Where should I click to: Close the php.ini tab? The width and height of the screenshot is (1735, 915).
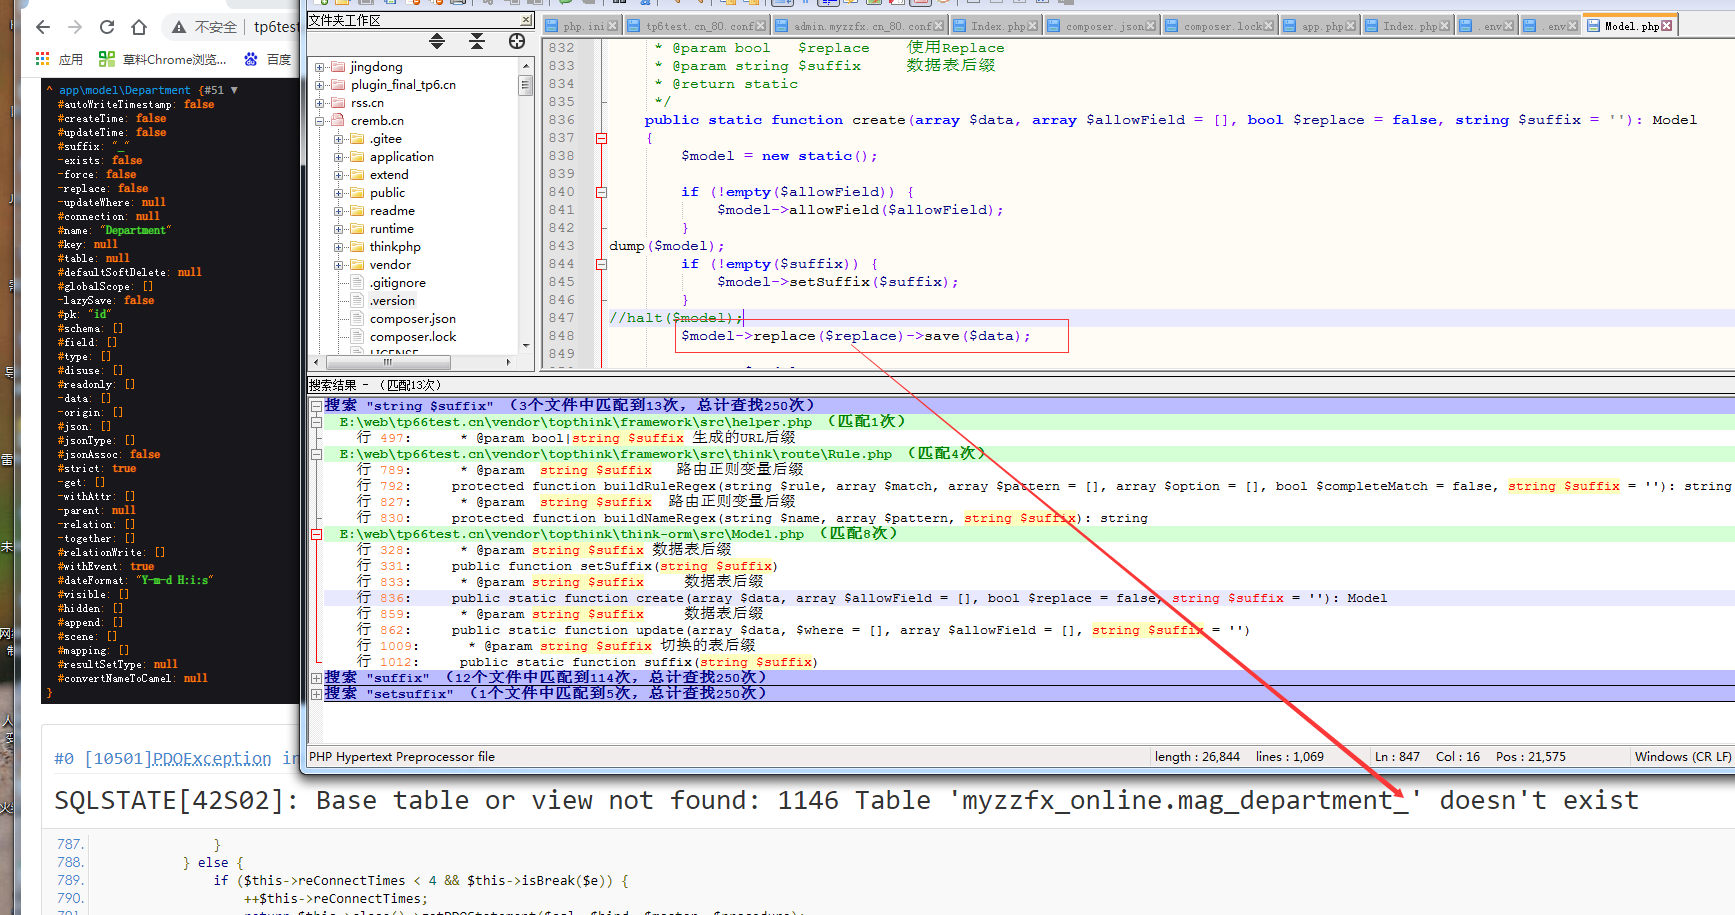[x=612, y=26]
